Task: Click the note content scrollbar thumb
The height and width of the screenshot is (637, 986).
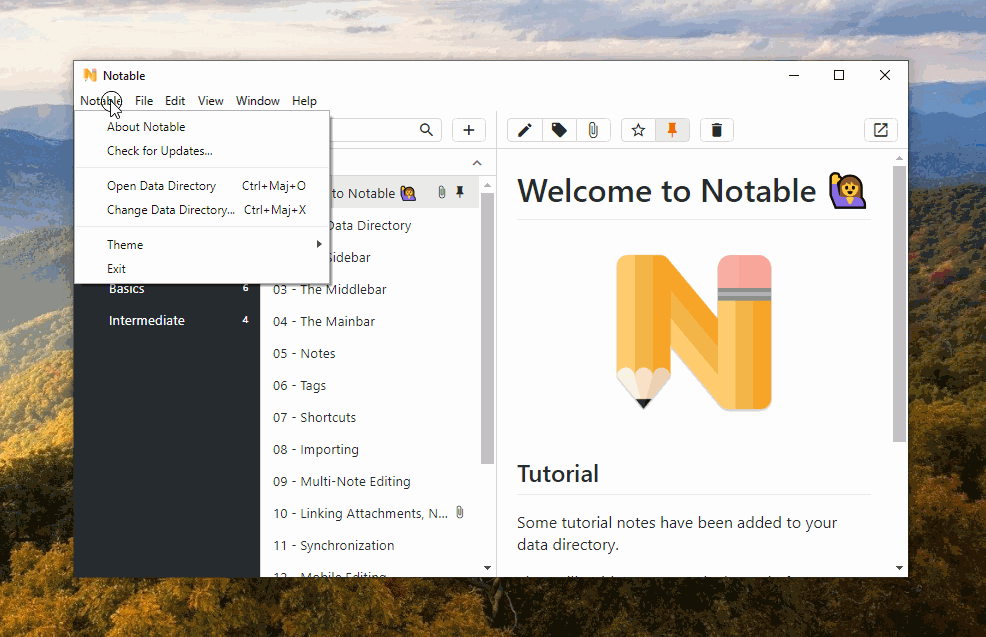Action: point(899,304)
